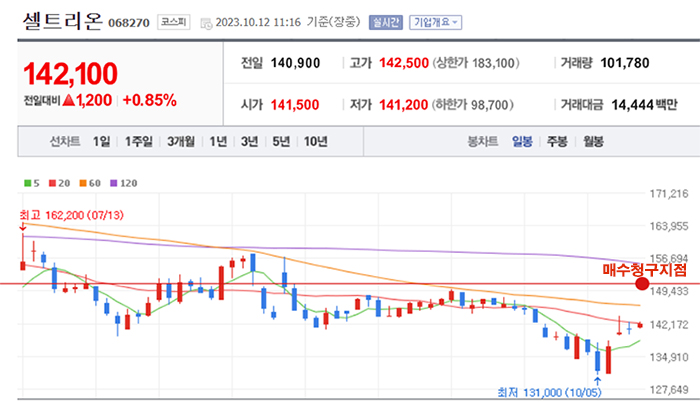
Task: Switch to the 월봉 monthly candle chart
Action: tap(593, 142)
